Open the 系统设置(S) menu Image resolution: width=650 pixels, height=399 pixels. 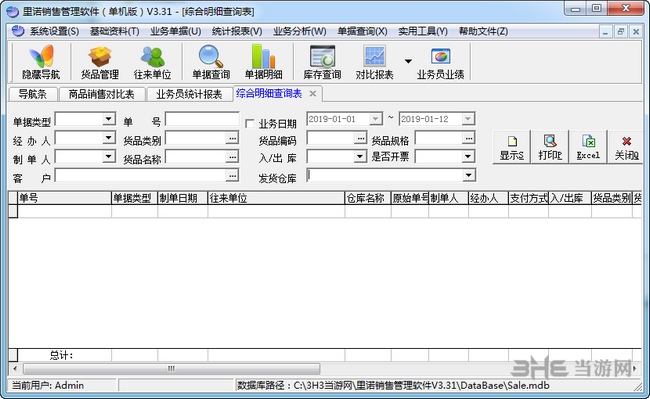pos(54,31)
